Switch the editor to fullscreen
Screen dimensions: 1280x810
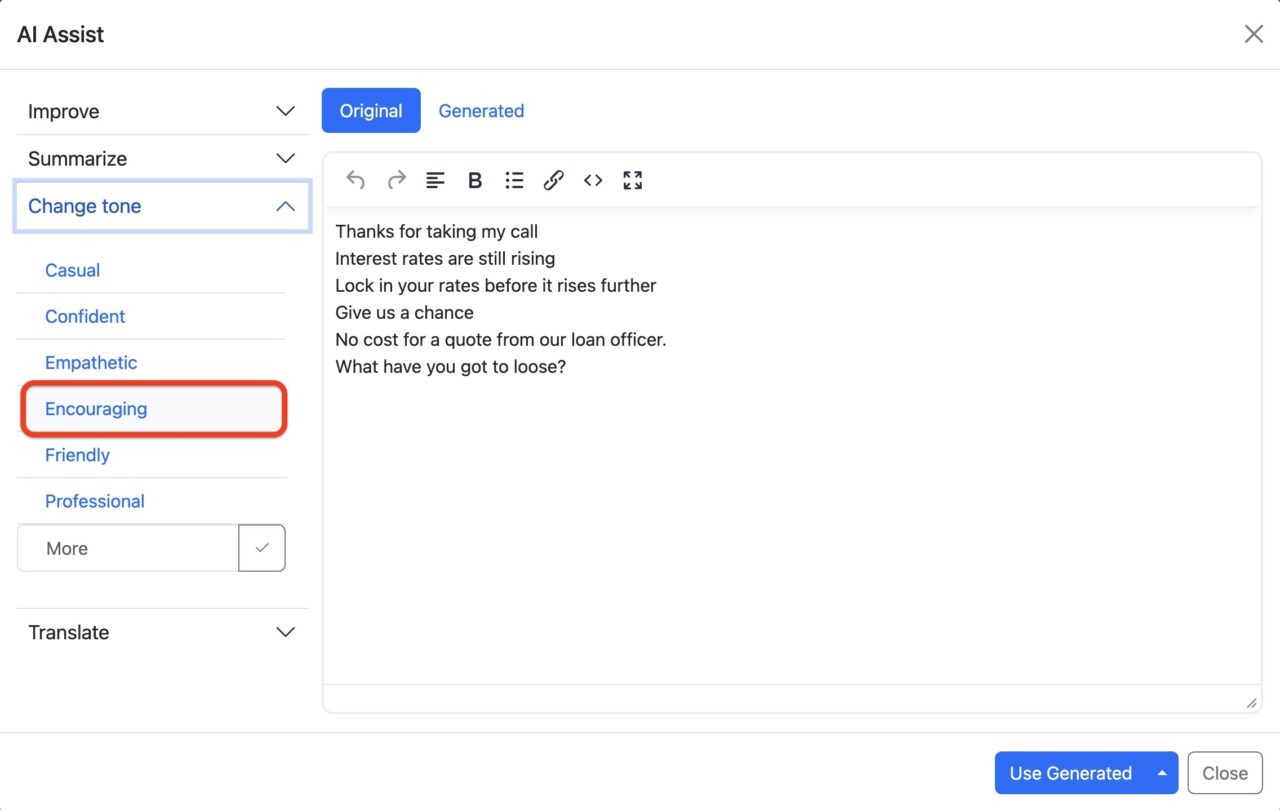pyautogui.click(x=632, y=180)
